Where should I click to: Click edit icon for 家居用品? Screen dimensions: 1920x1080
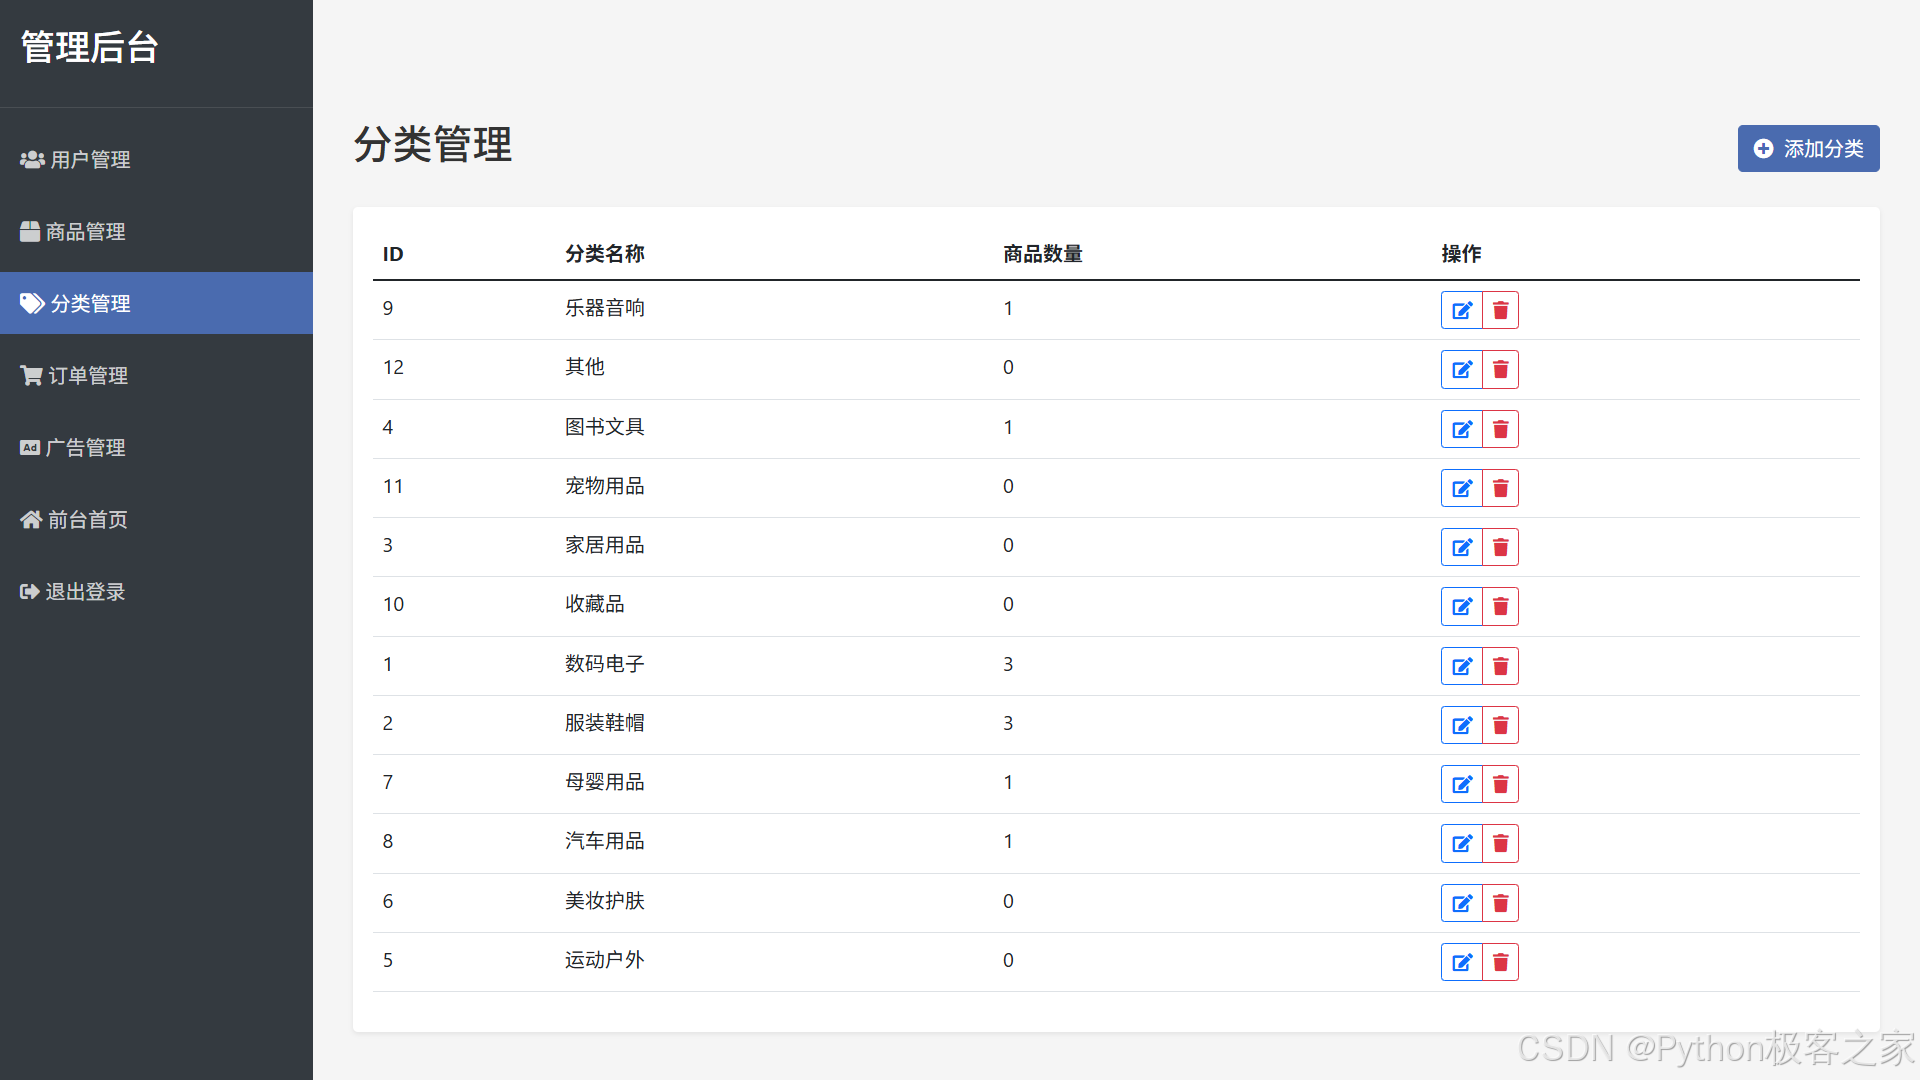[1461, 547]
